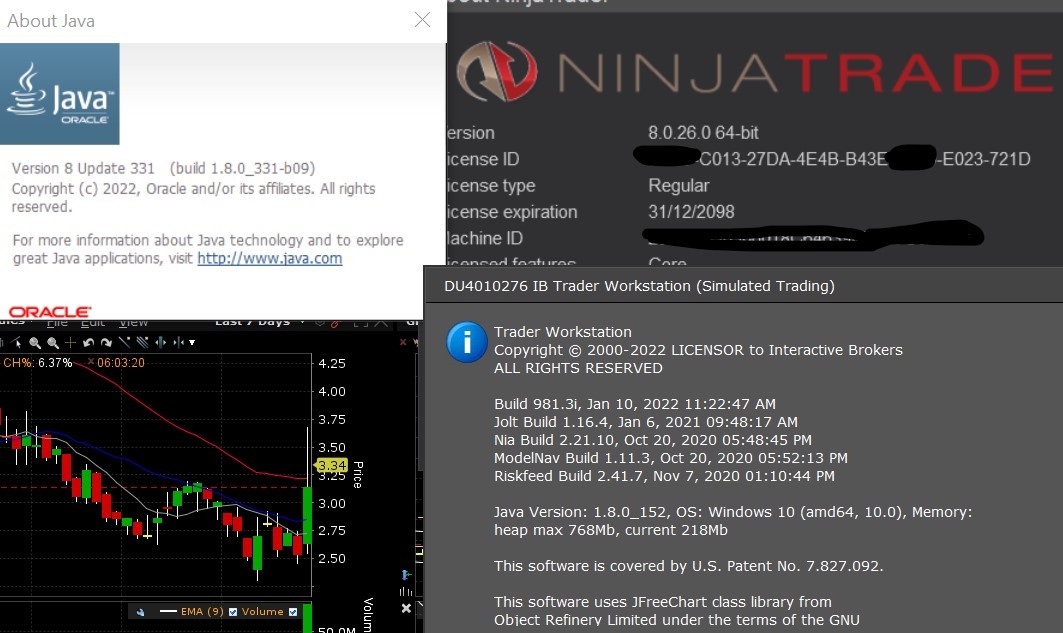
Task: Click the 4.25 price axis label
Action: click(332, 363)
